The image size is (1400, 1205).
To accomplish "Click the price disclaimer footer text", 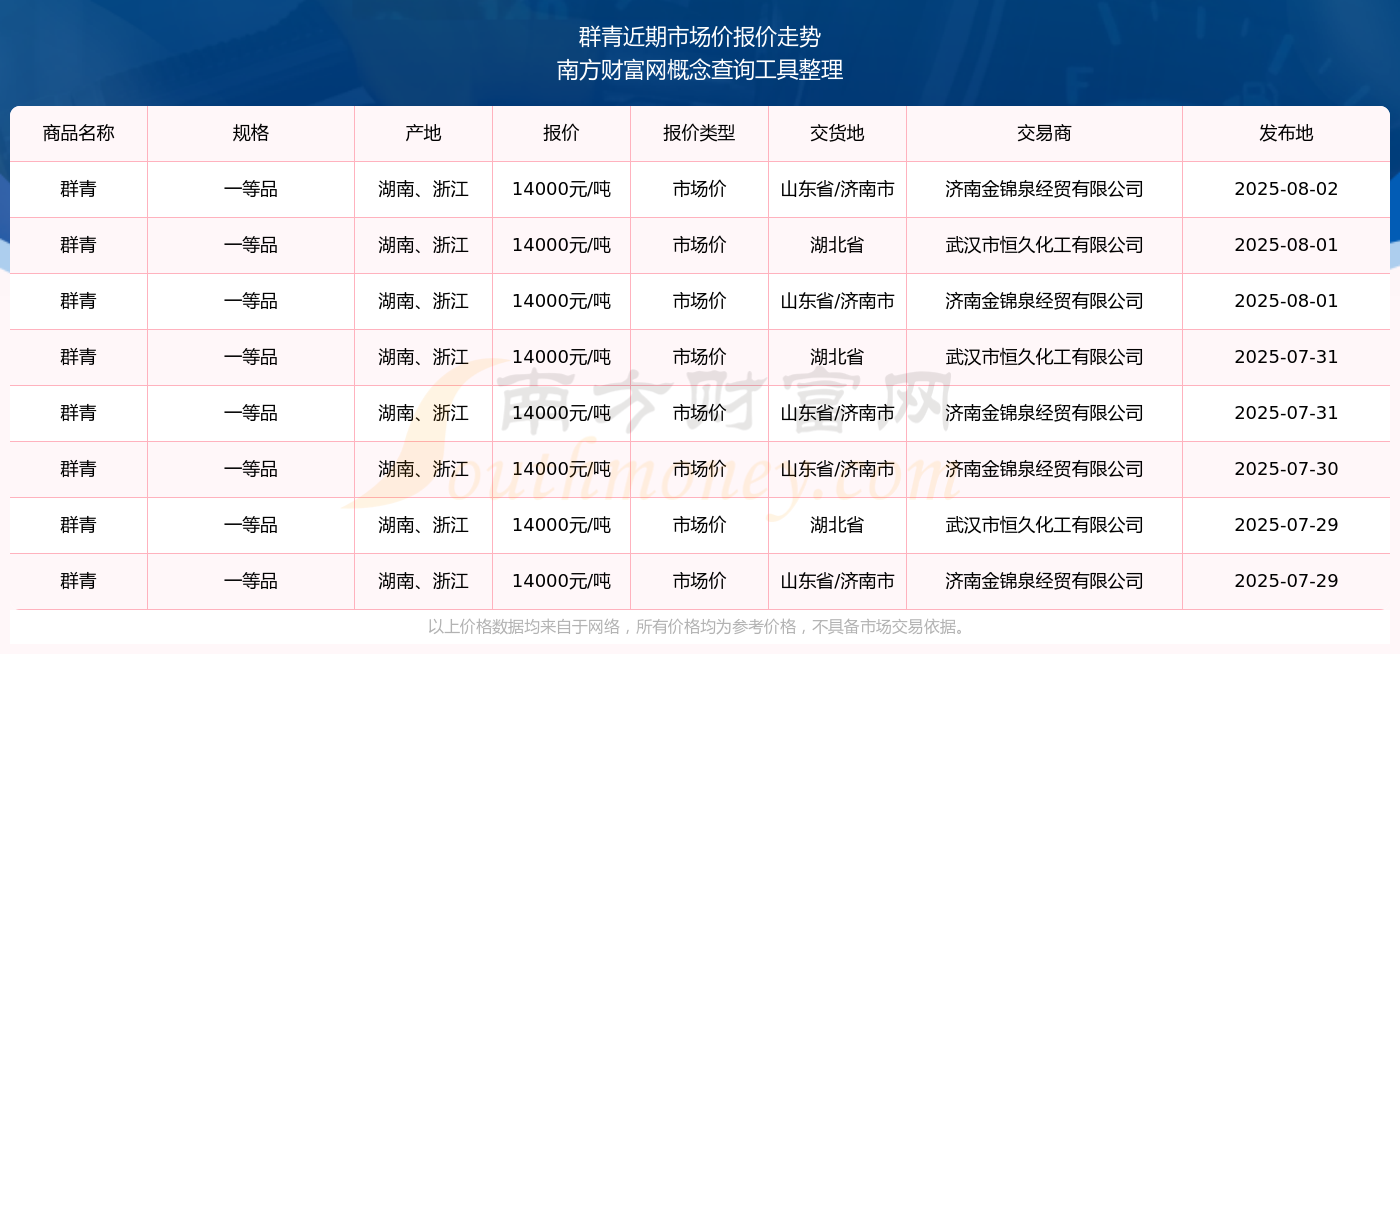I will (699, 627).
